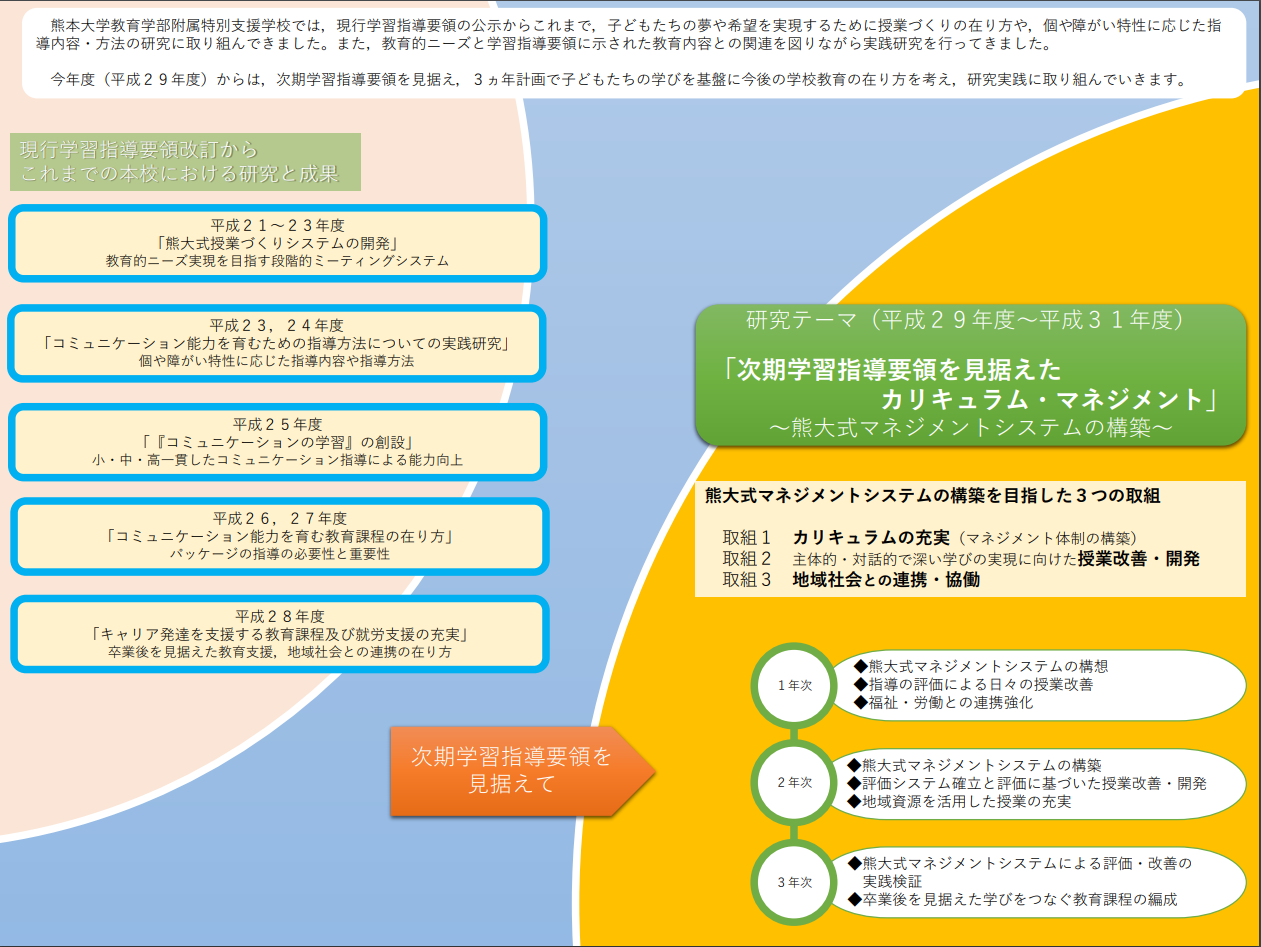Click the 平成26,27年度 教育課程の在り方 box
Screen dimensions: 1261x947
click(x=280, y=536)
